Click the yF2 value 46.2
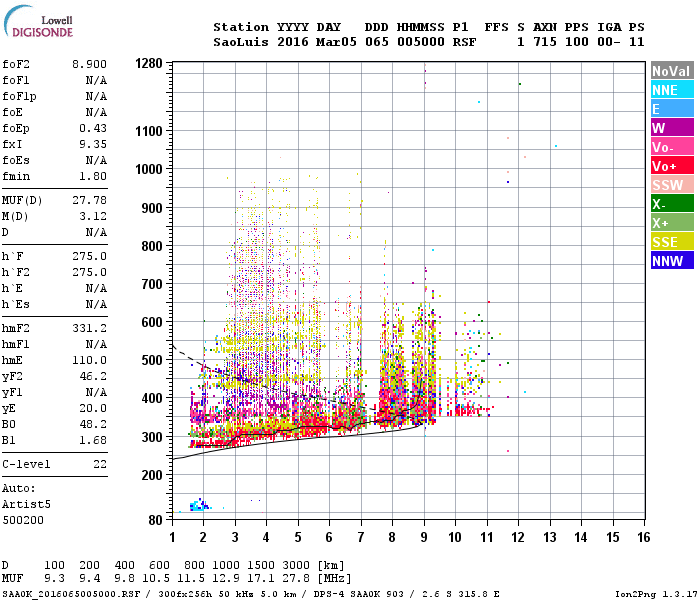Viewport: 700px width, 600px height. tap(93, 377)
